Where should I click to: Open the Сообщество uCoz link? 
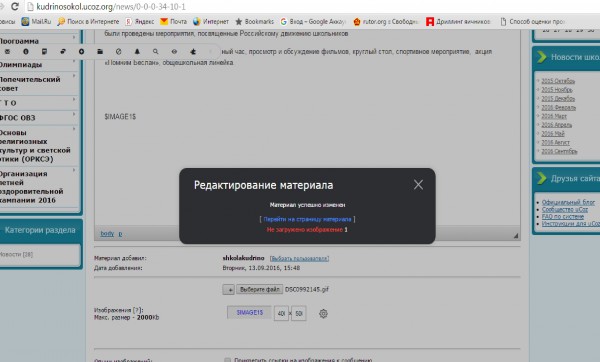[x=565, y=209]
